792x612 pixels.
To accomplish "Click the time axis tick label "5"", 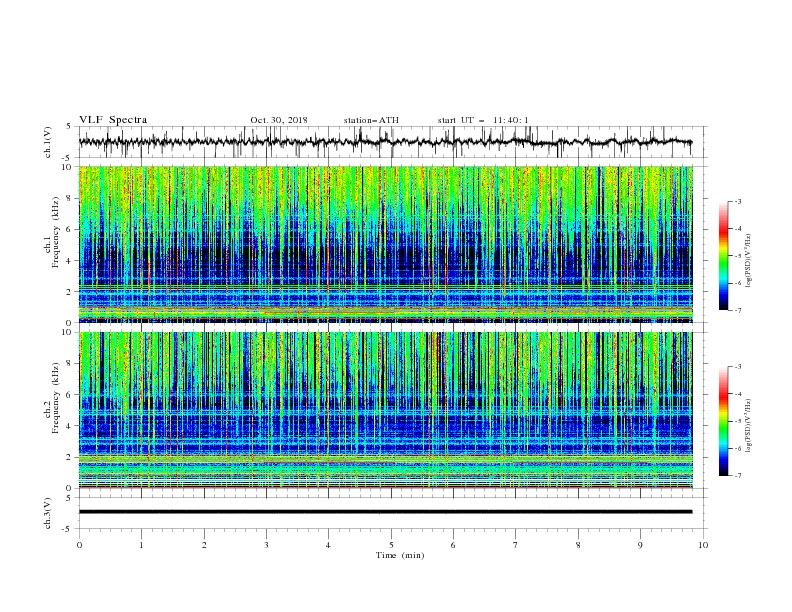I will click(x=391, y=545).
